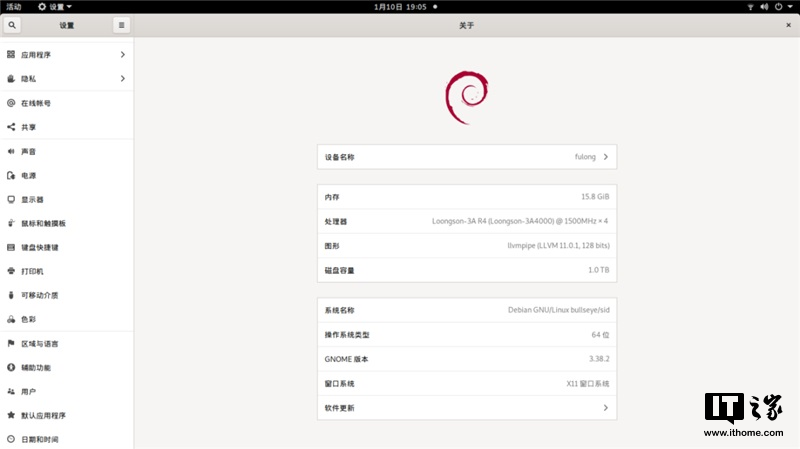Click the OS name Debian GNU/Linux bullseye/sid

559,310
